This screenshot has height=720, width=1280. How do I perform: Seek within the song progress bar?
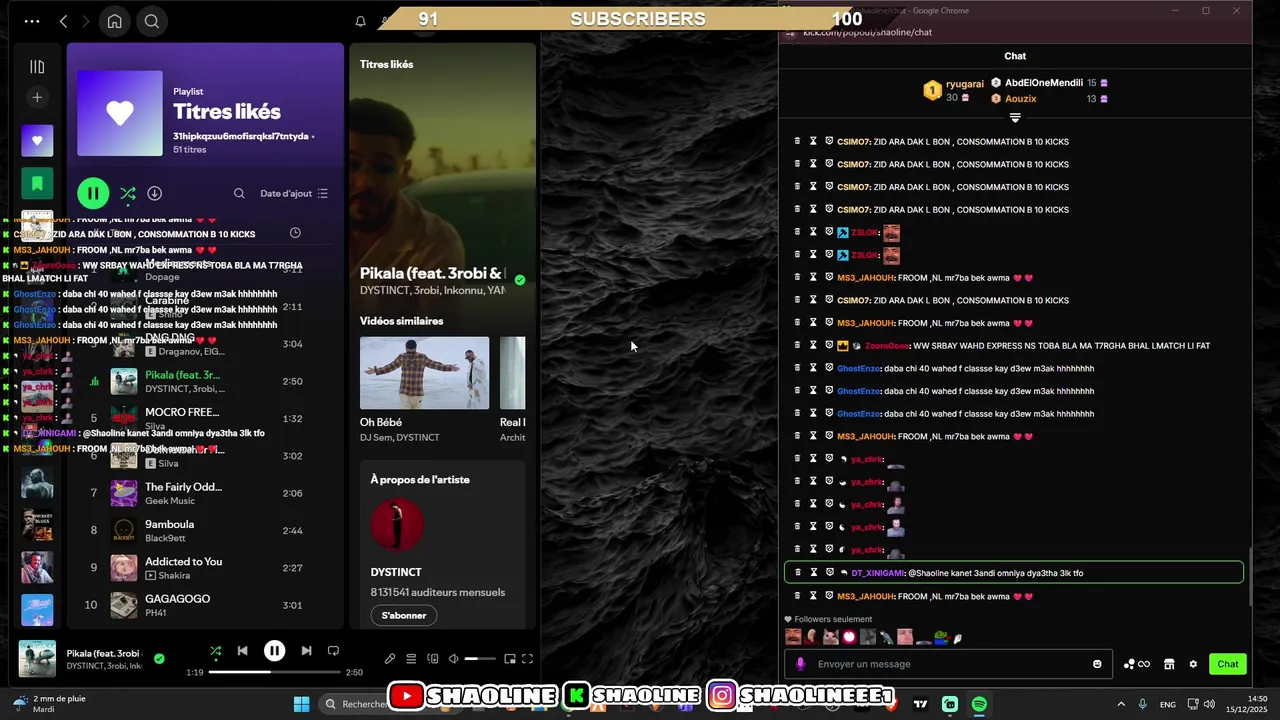(x=274, y=672)
